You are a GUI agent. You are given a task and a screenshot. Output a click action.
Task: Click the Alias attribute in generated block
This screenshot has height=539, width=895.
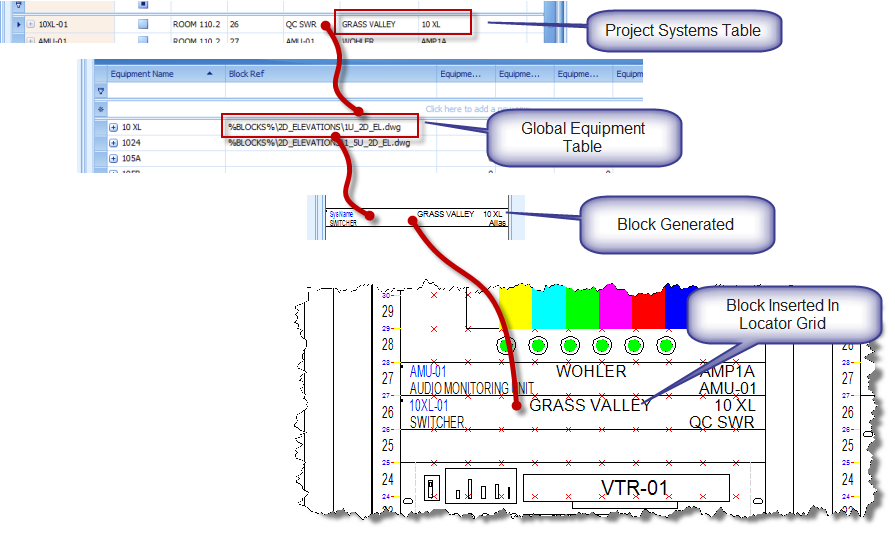(x=497, y=223)
